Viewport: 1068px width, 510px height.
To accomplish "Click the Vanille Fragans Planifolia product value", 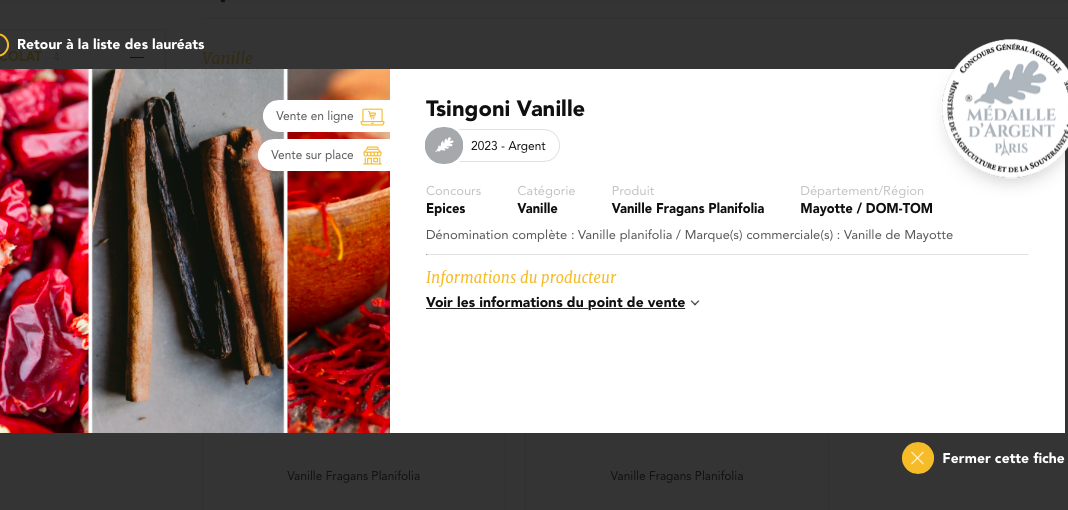I will click(687, 208).
